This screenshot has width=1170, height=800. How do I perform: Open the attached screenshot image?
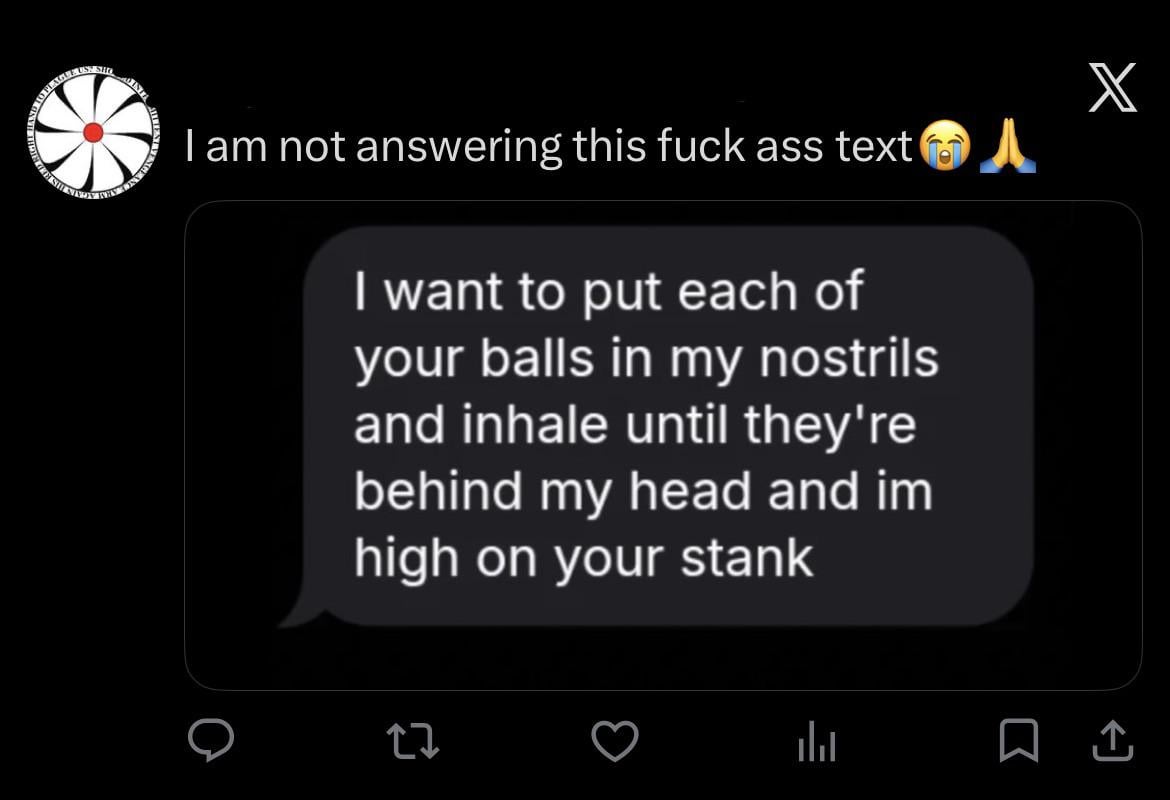point(663,445)
